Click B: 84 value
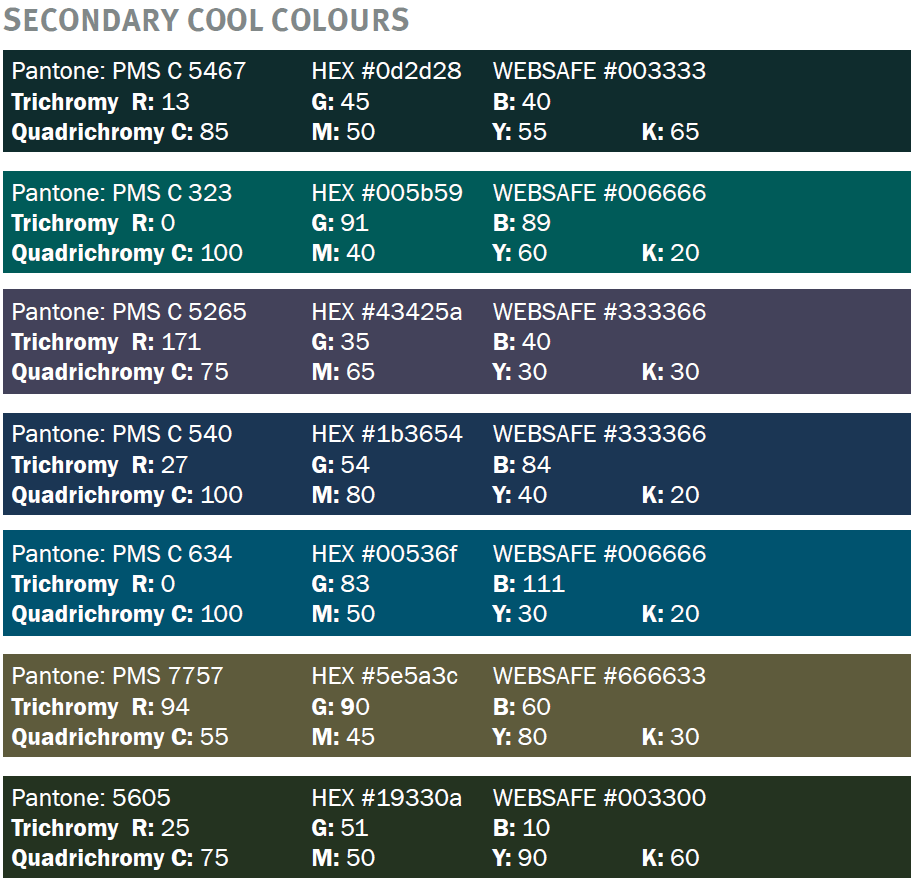Screen dimensions: 913x880 [x=522, y=465]
